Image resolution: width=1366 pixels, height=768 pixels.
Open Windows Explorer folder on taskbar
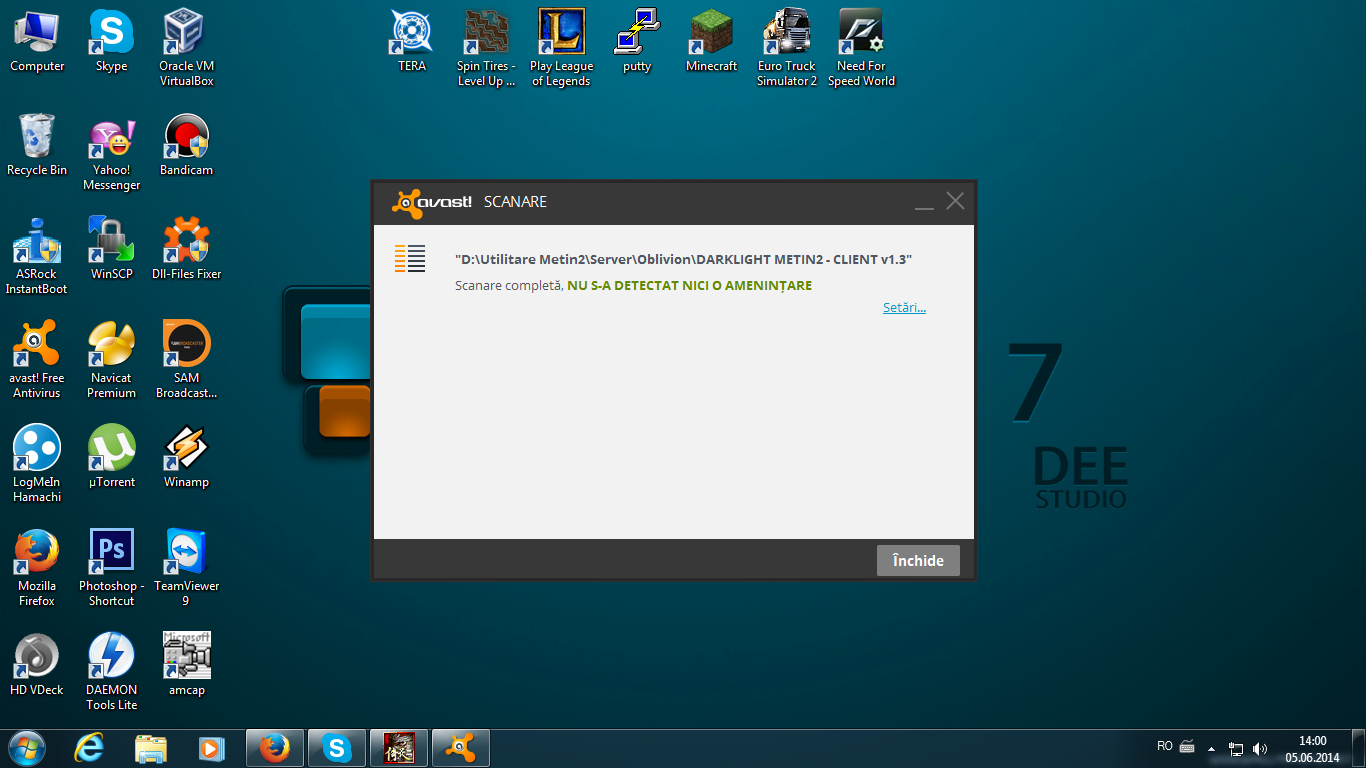pos(150,747)
